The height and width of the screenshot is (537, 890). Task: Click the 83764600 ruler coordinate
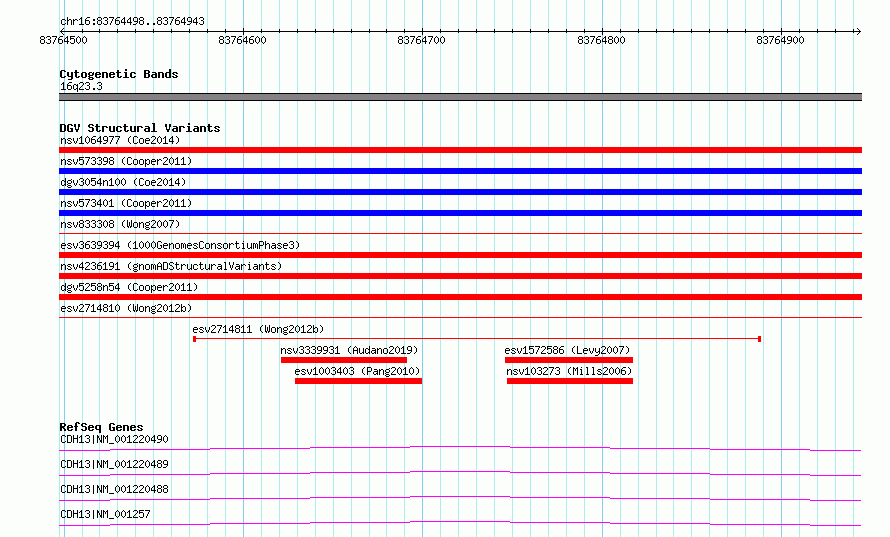(x=242, y=40)
